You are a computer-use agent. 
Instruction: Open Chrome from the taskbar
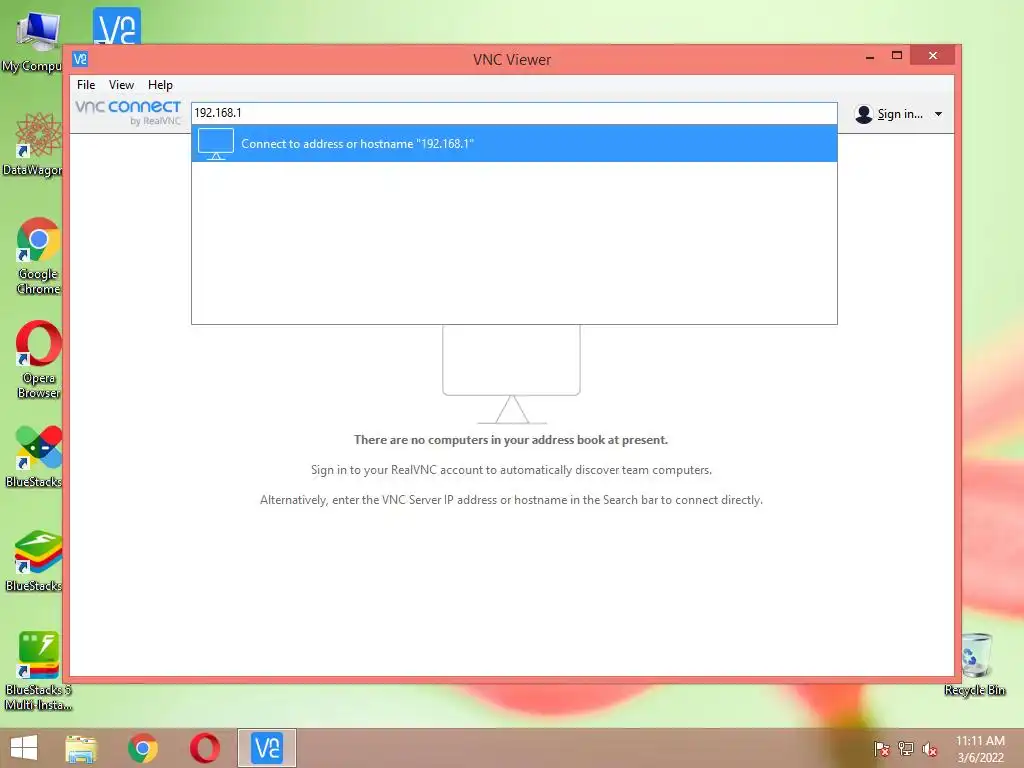142,748
